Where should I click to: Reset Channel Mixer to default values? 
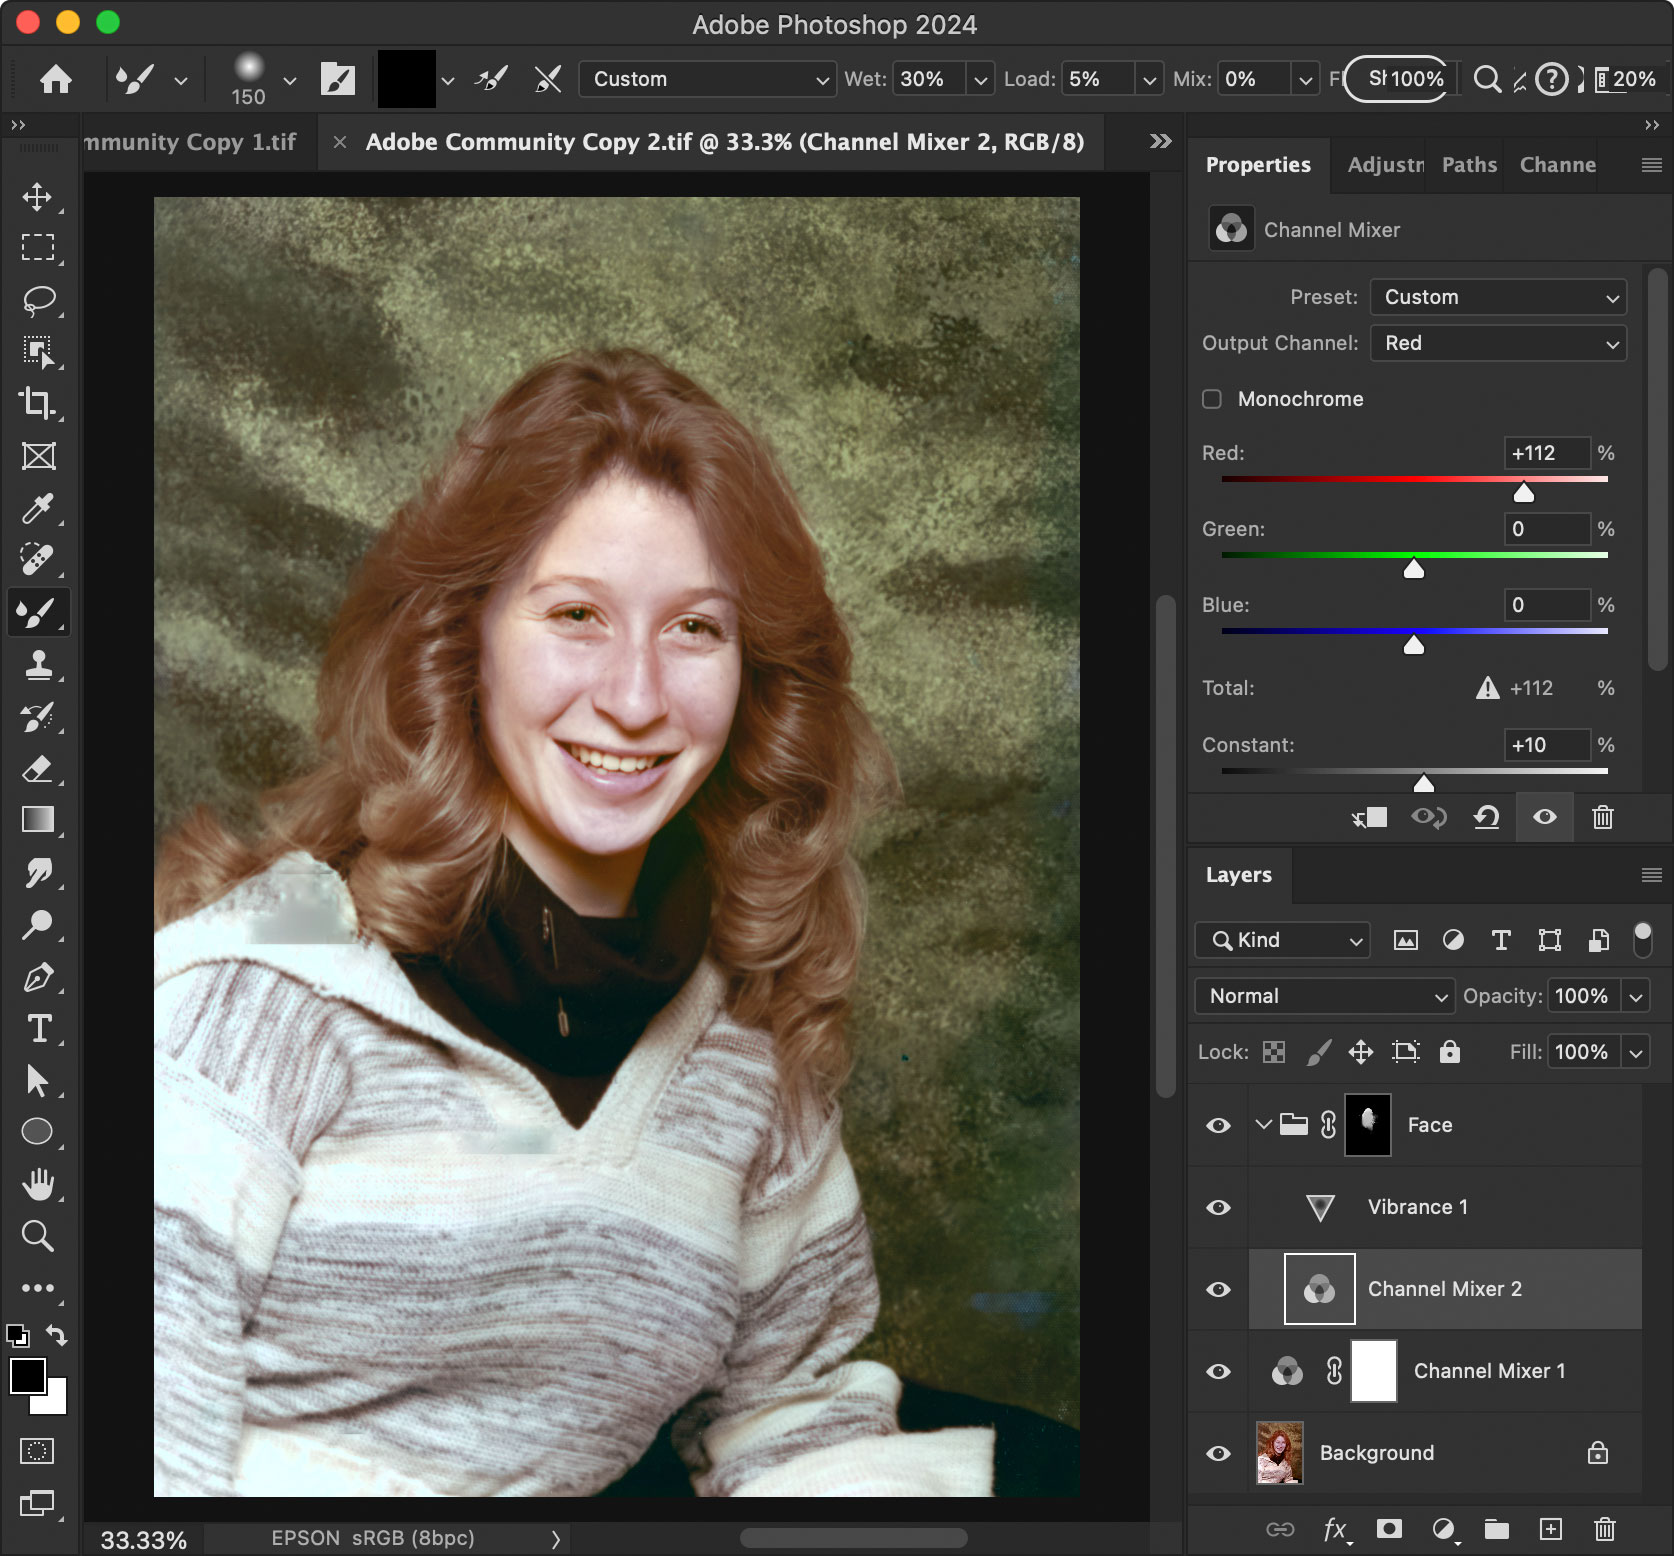(x=1487, y=817)
